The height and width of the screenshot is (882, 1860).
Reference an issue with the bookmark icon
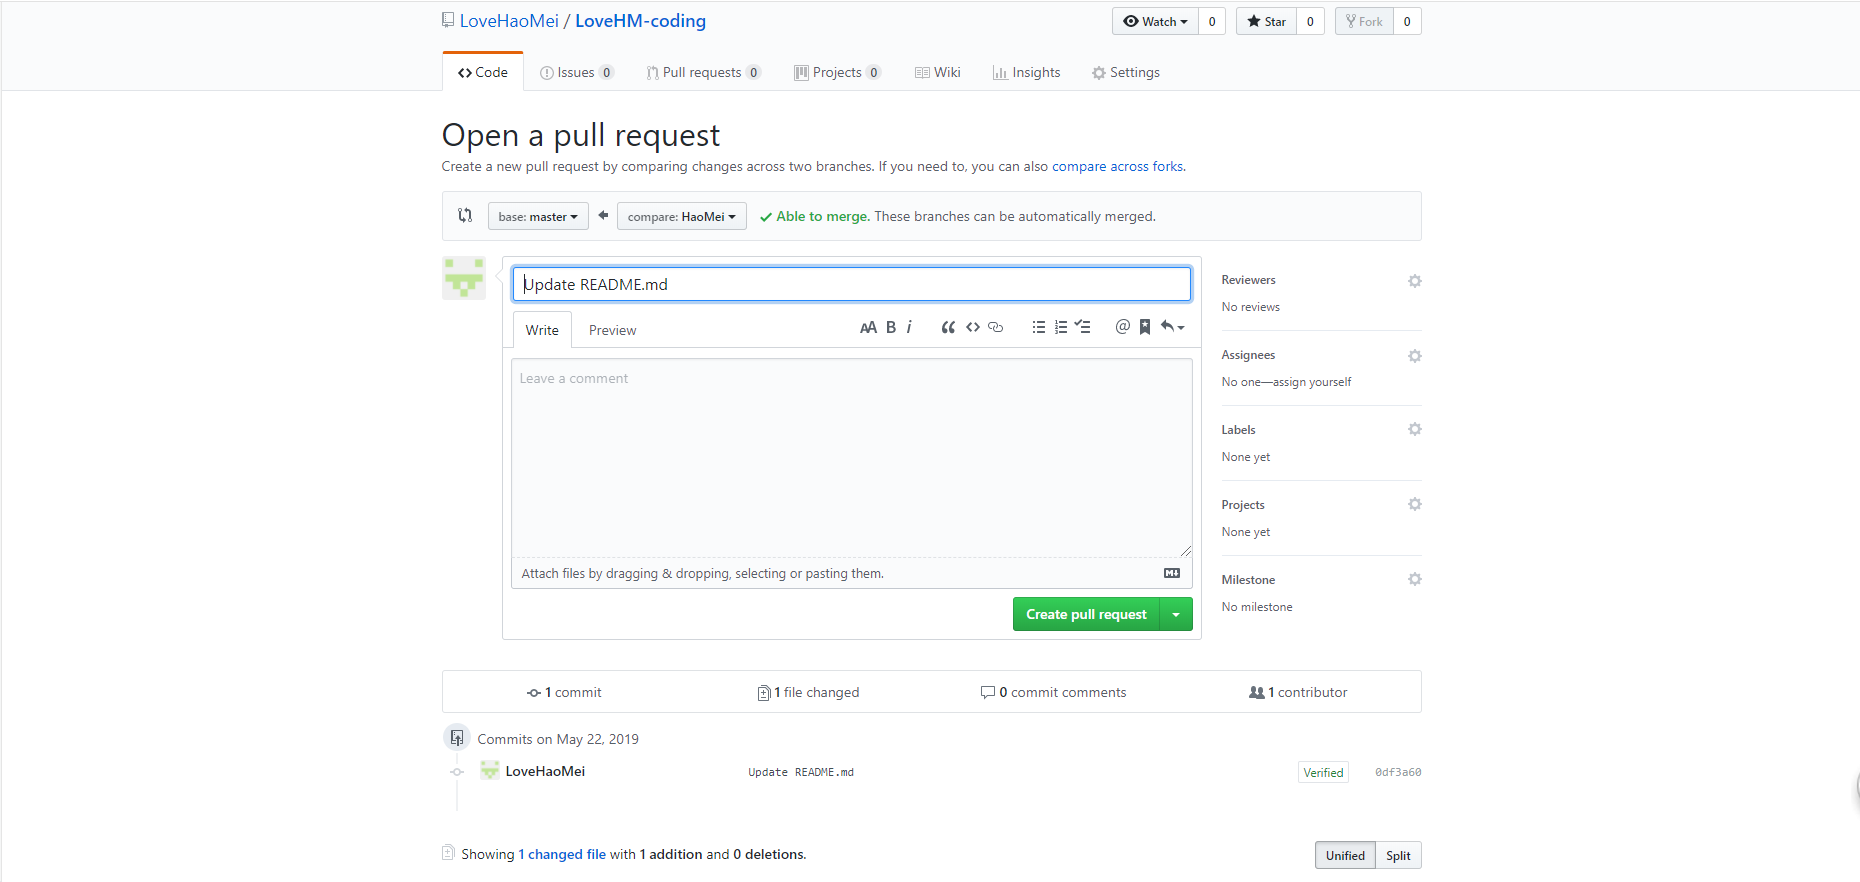pos(1145,327)
